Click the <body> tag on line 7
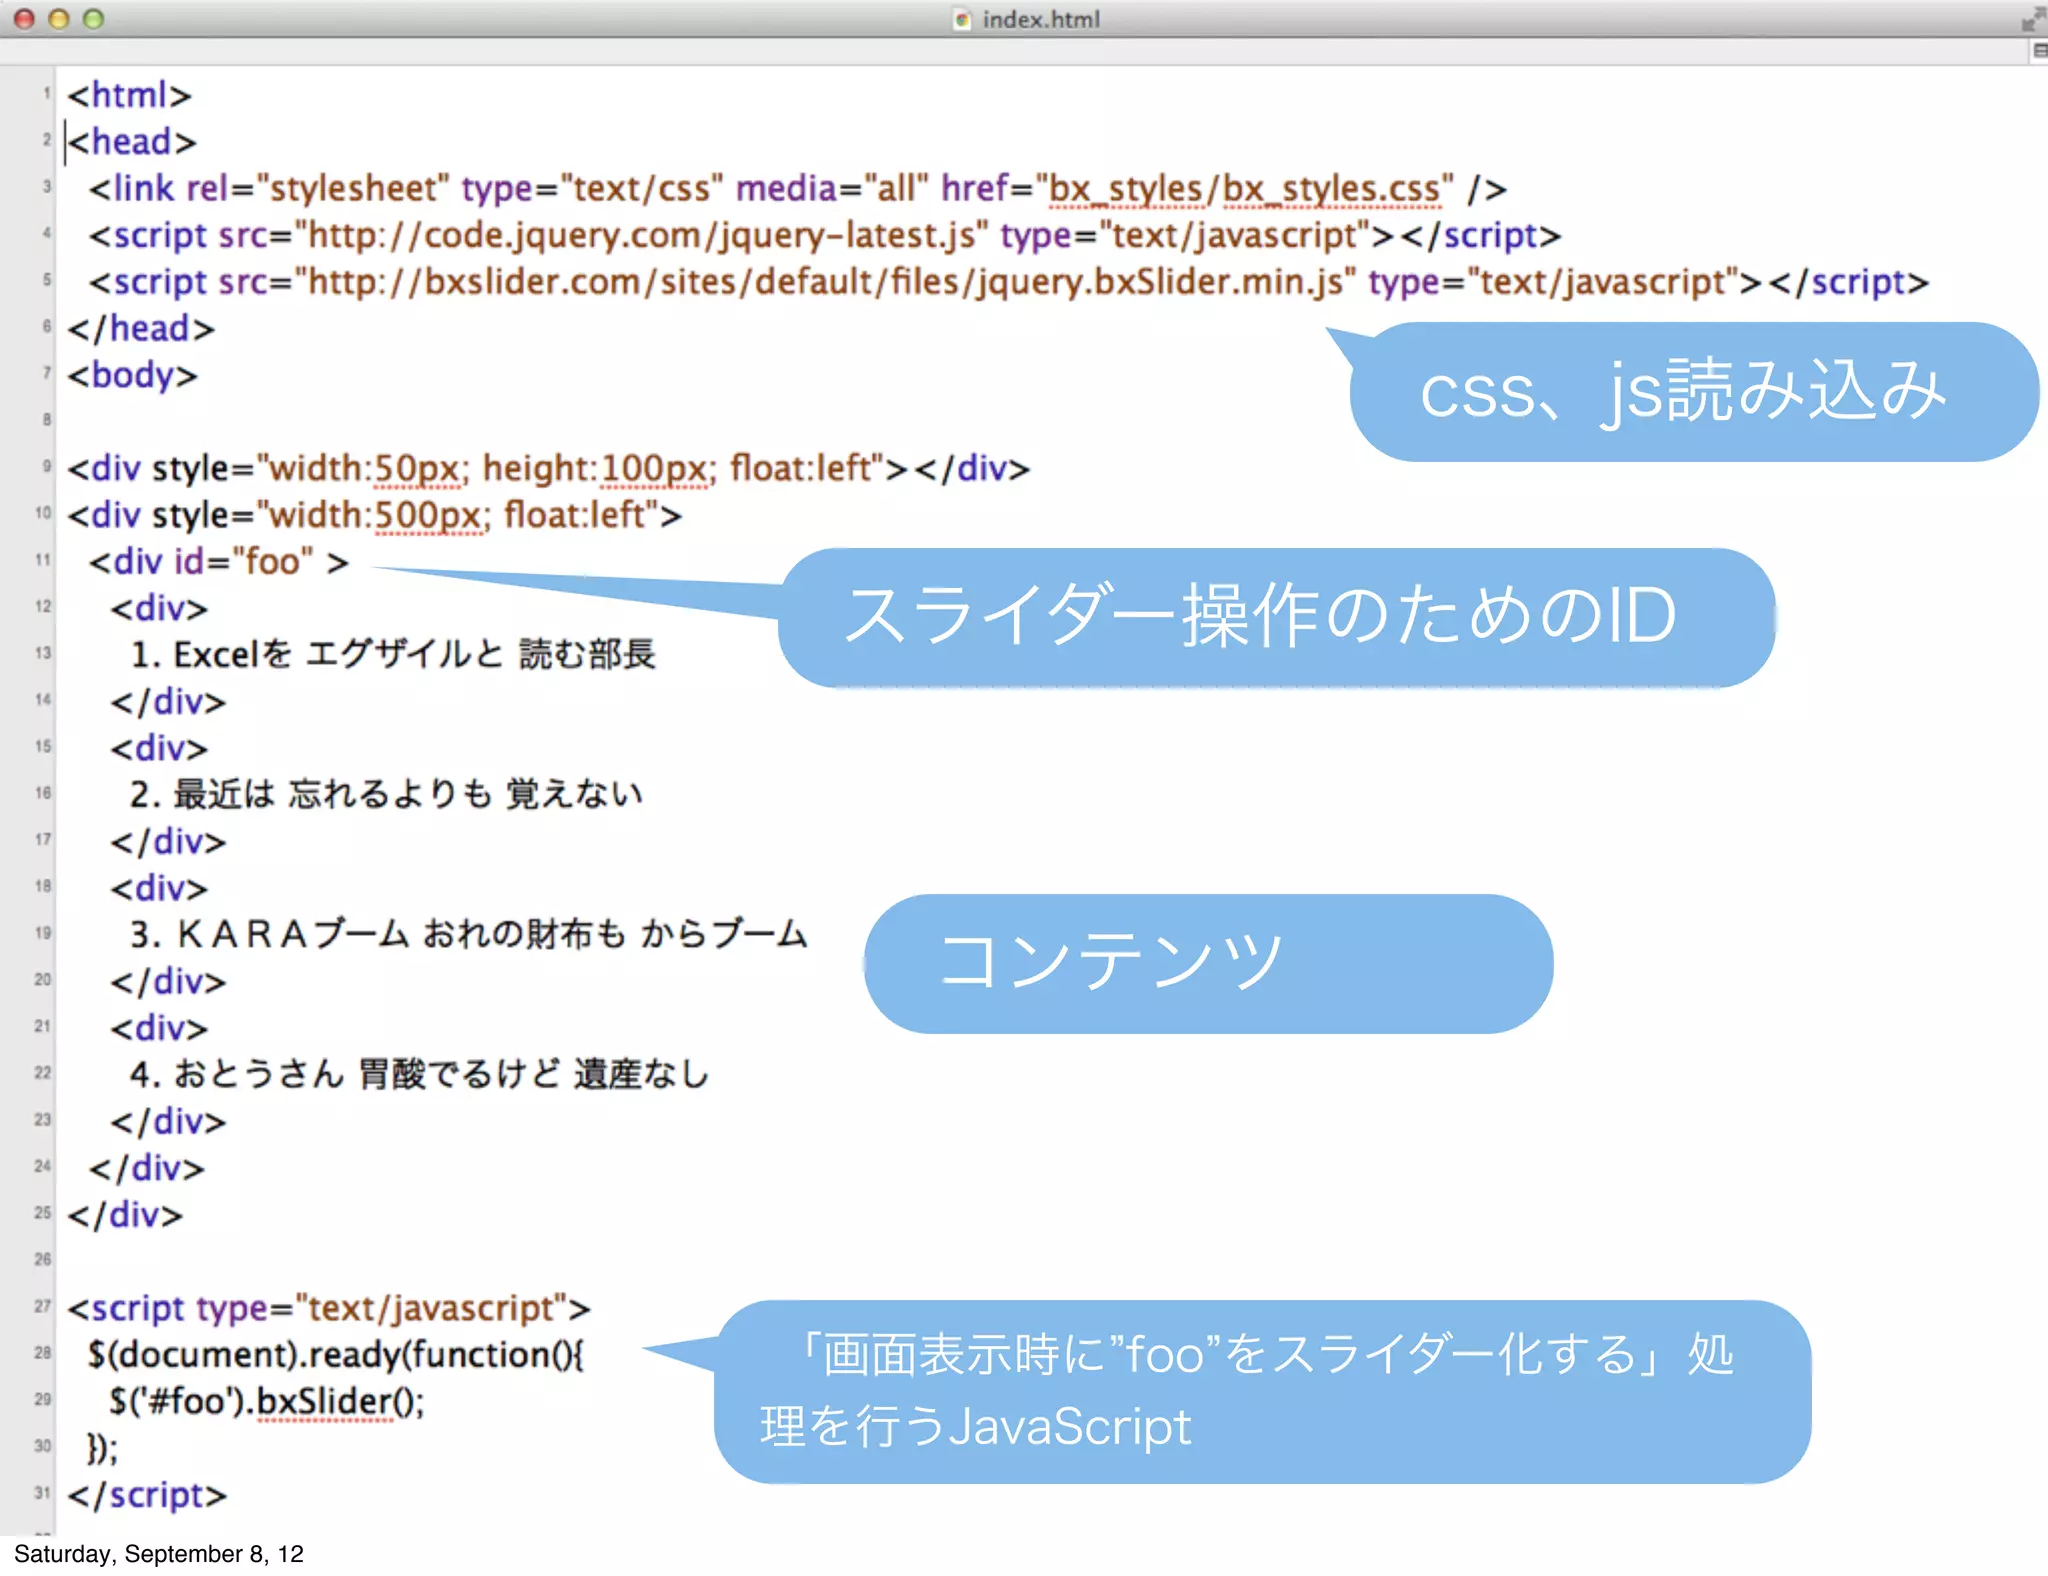Image resolution: width=2048 pixels, height=1576 pixels. [132, 375]
